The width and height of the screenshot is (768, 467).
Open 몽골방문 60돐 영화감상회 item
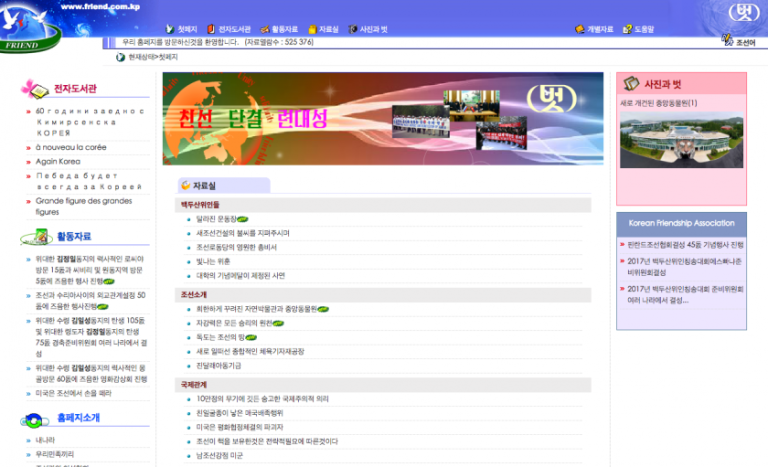pos(91,373)
